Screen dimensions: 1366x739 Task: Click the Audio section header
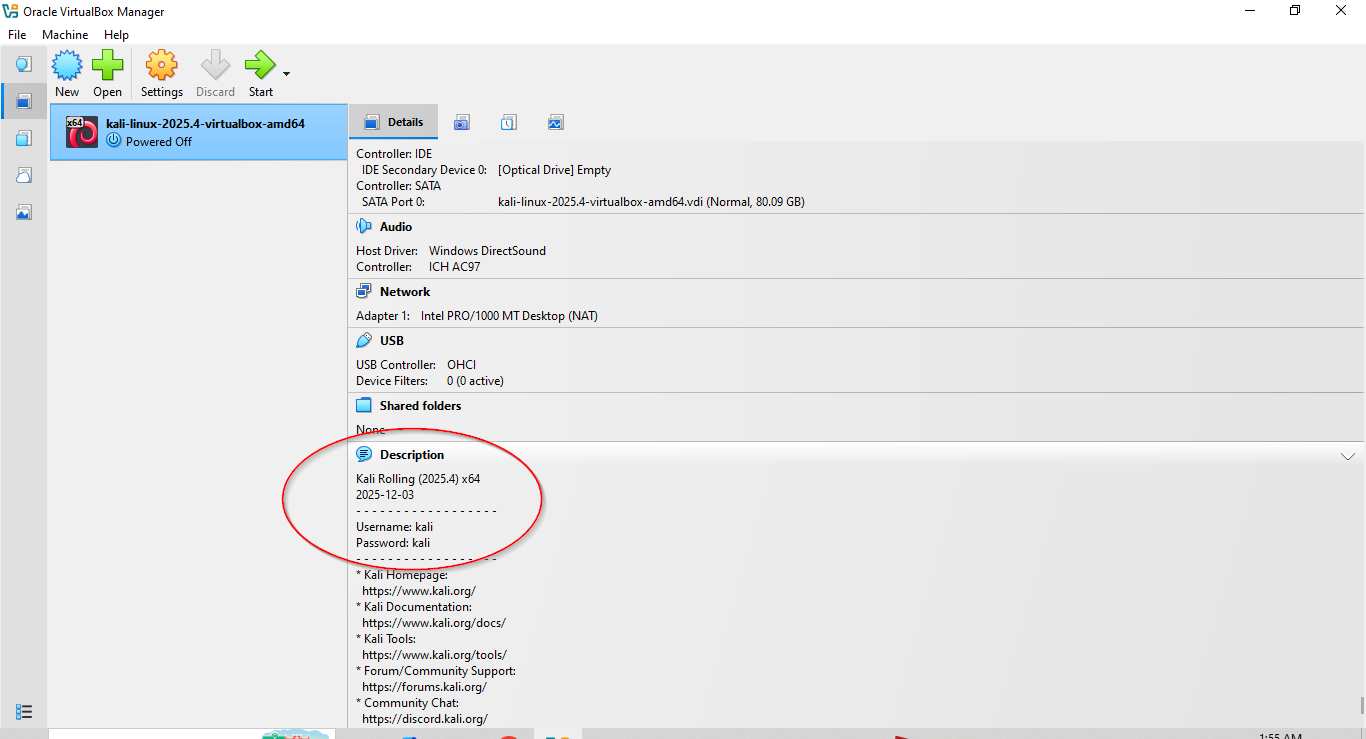pyautogui.click(x=395, y=227)
